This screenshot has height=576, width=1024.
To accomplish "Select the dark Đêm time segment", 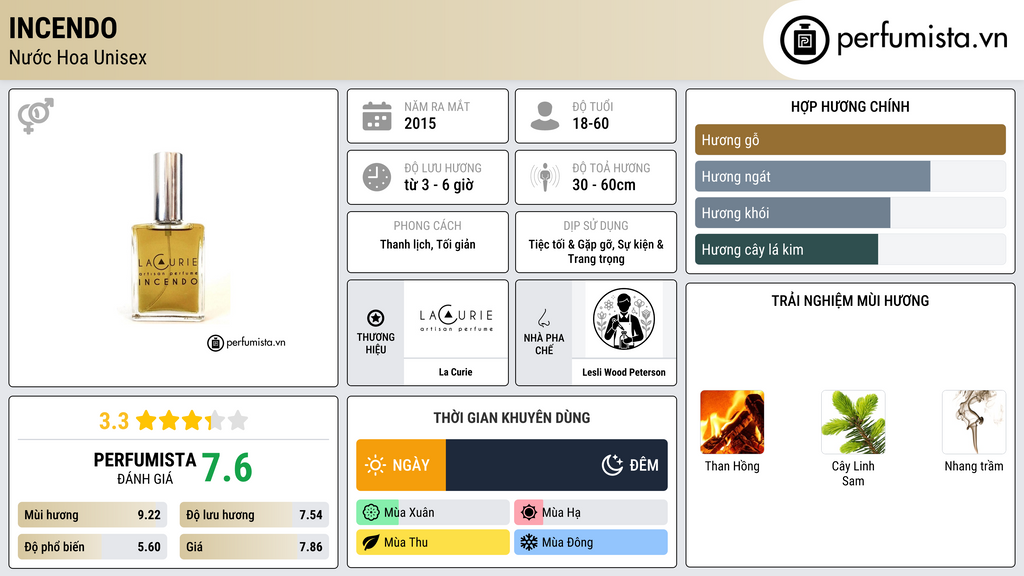I will point(556,465).
